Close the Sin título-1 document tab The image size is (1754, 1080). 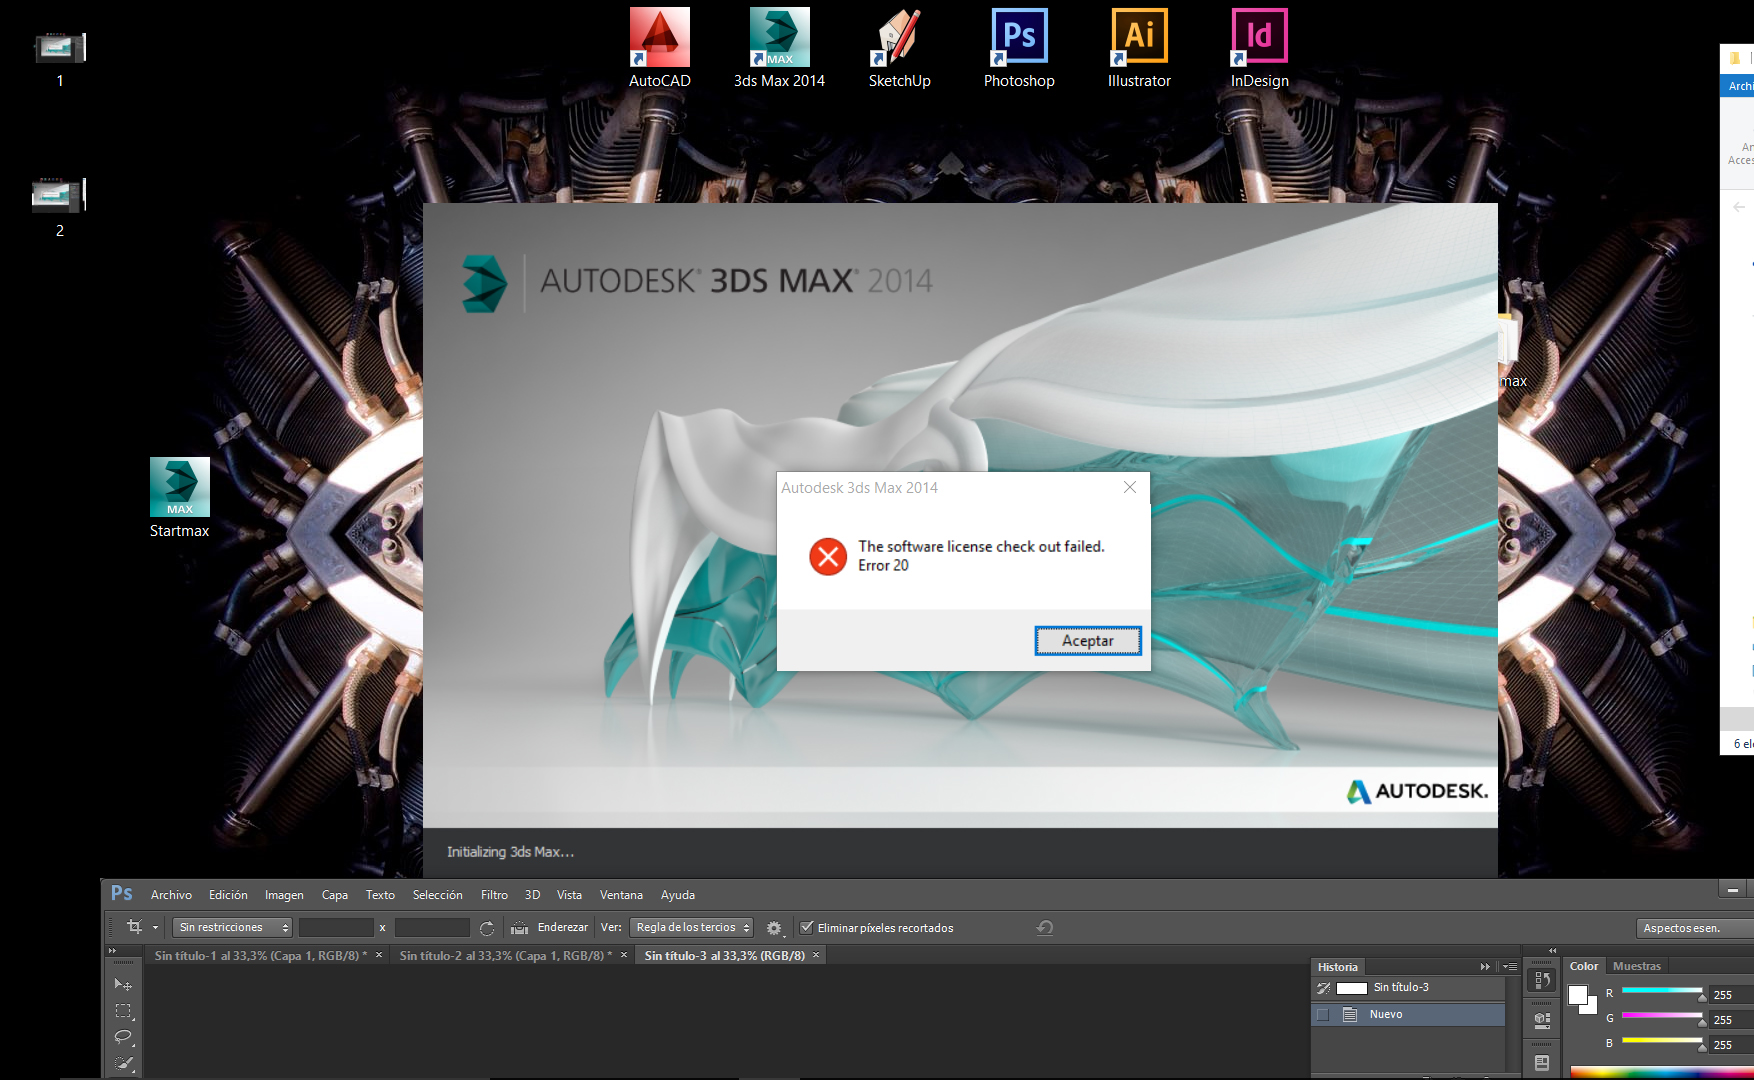pos(379,955)
